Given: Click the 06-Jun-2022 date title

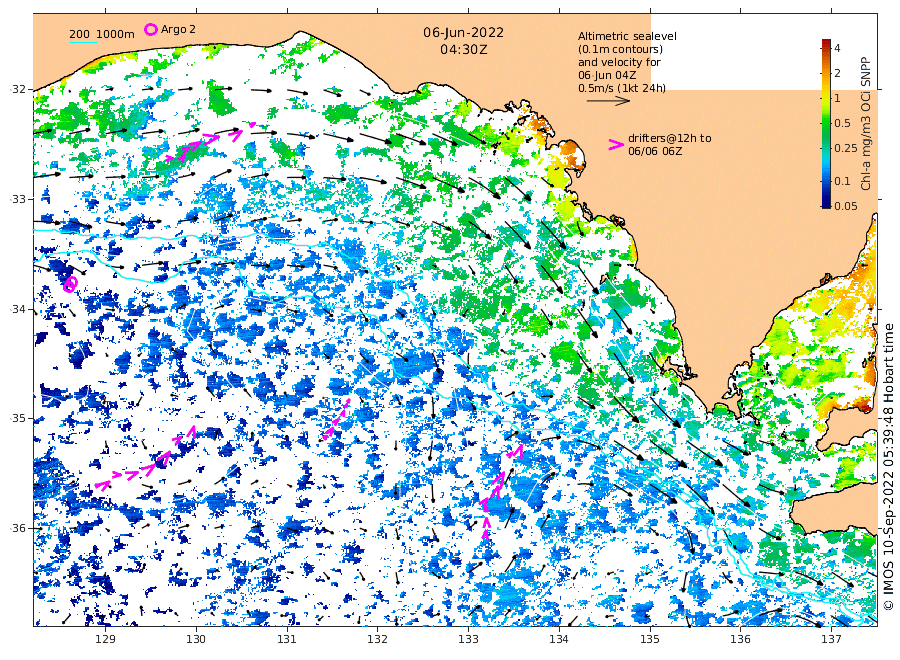Looking at the screenshot, I should tap(463, 33).
